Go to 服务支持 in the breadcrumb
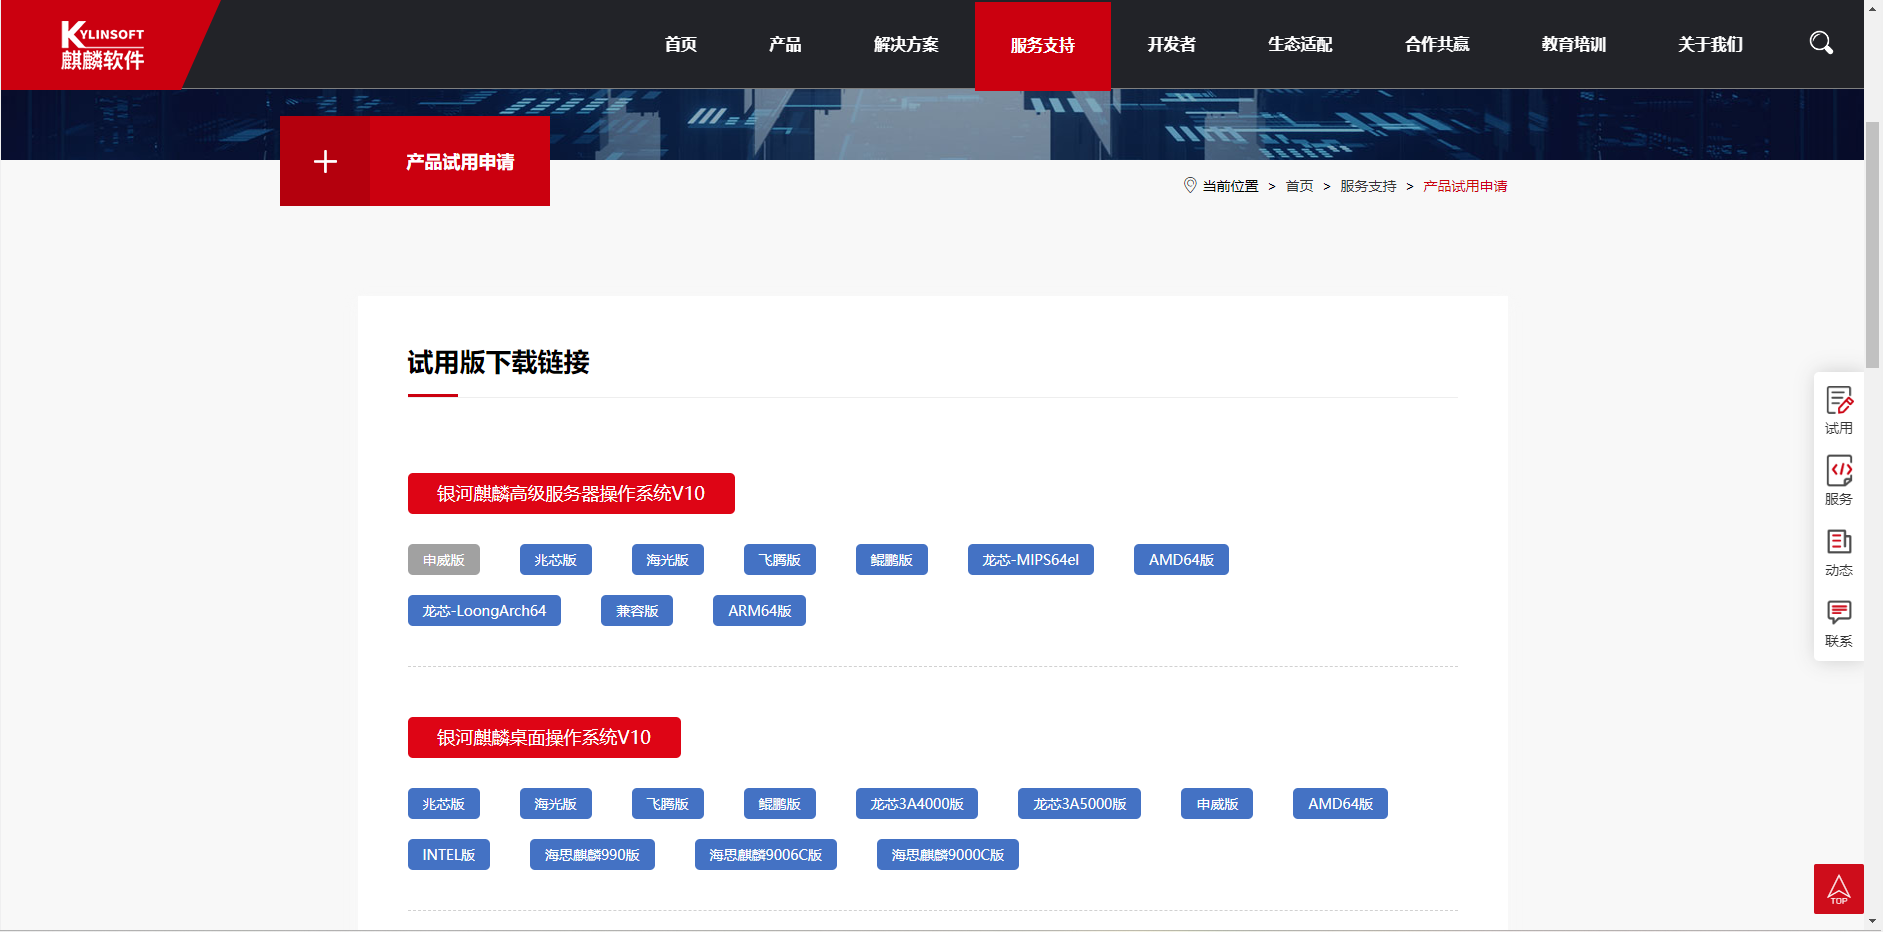Screen dimensions: 1883x932 point(1368,186)
